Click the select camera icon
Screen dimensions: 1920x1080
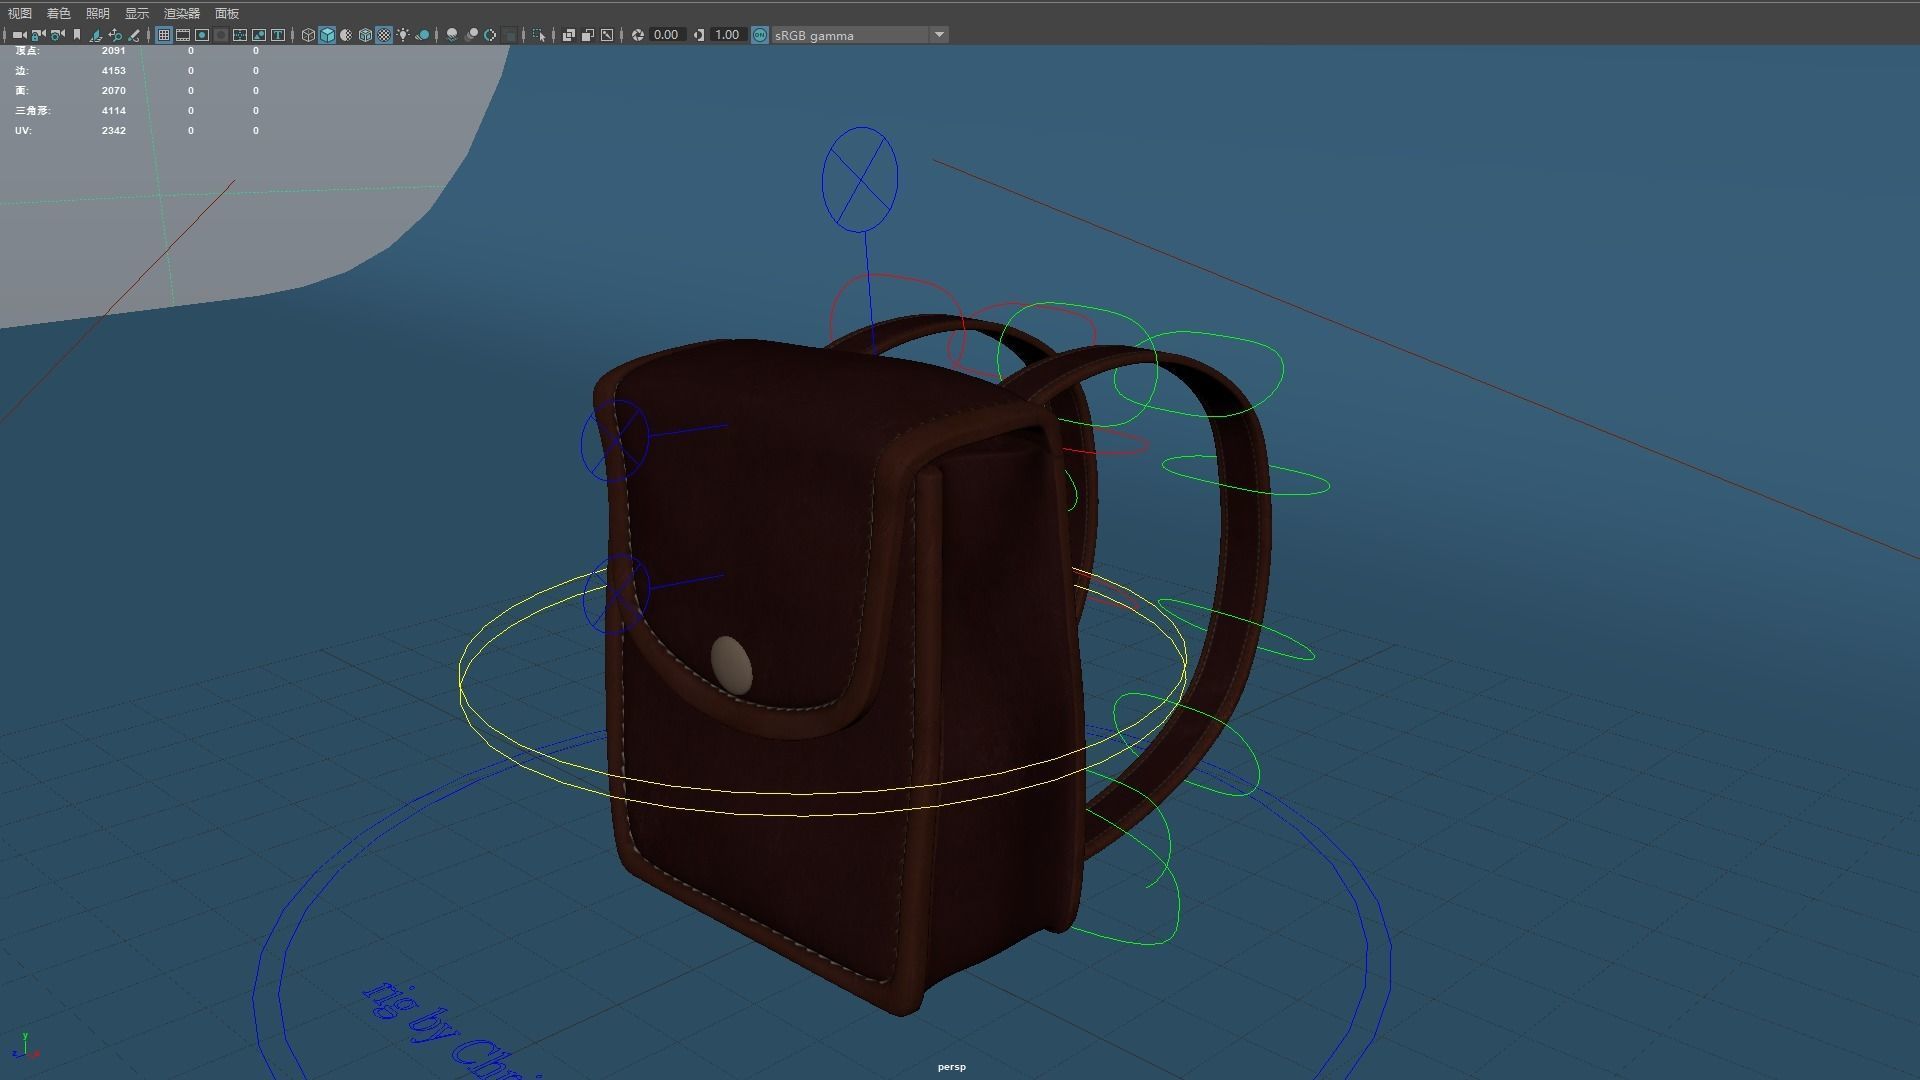19,35
